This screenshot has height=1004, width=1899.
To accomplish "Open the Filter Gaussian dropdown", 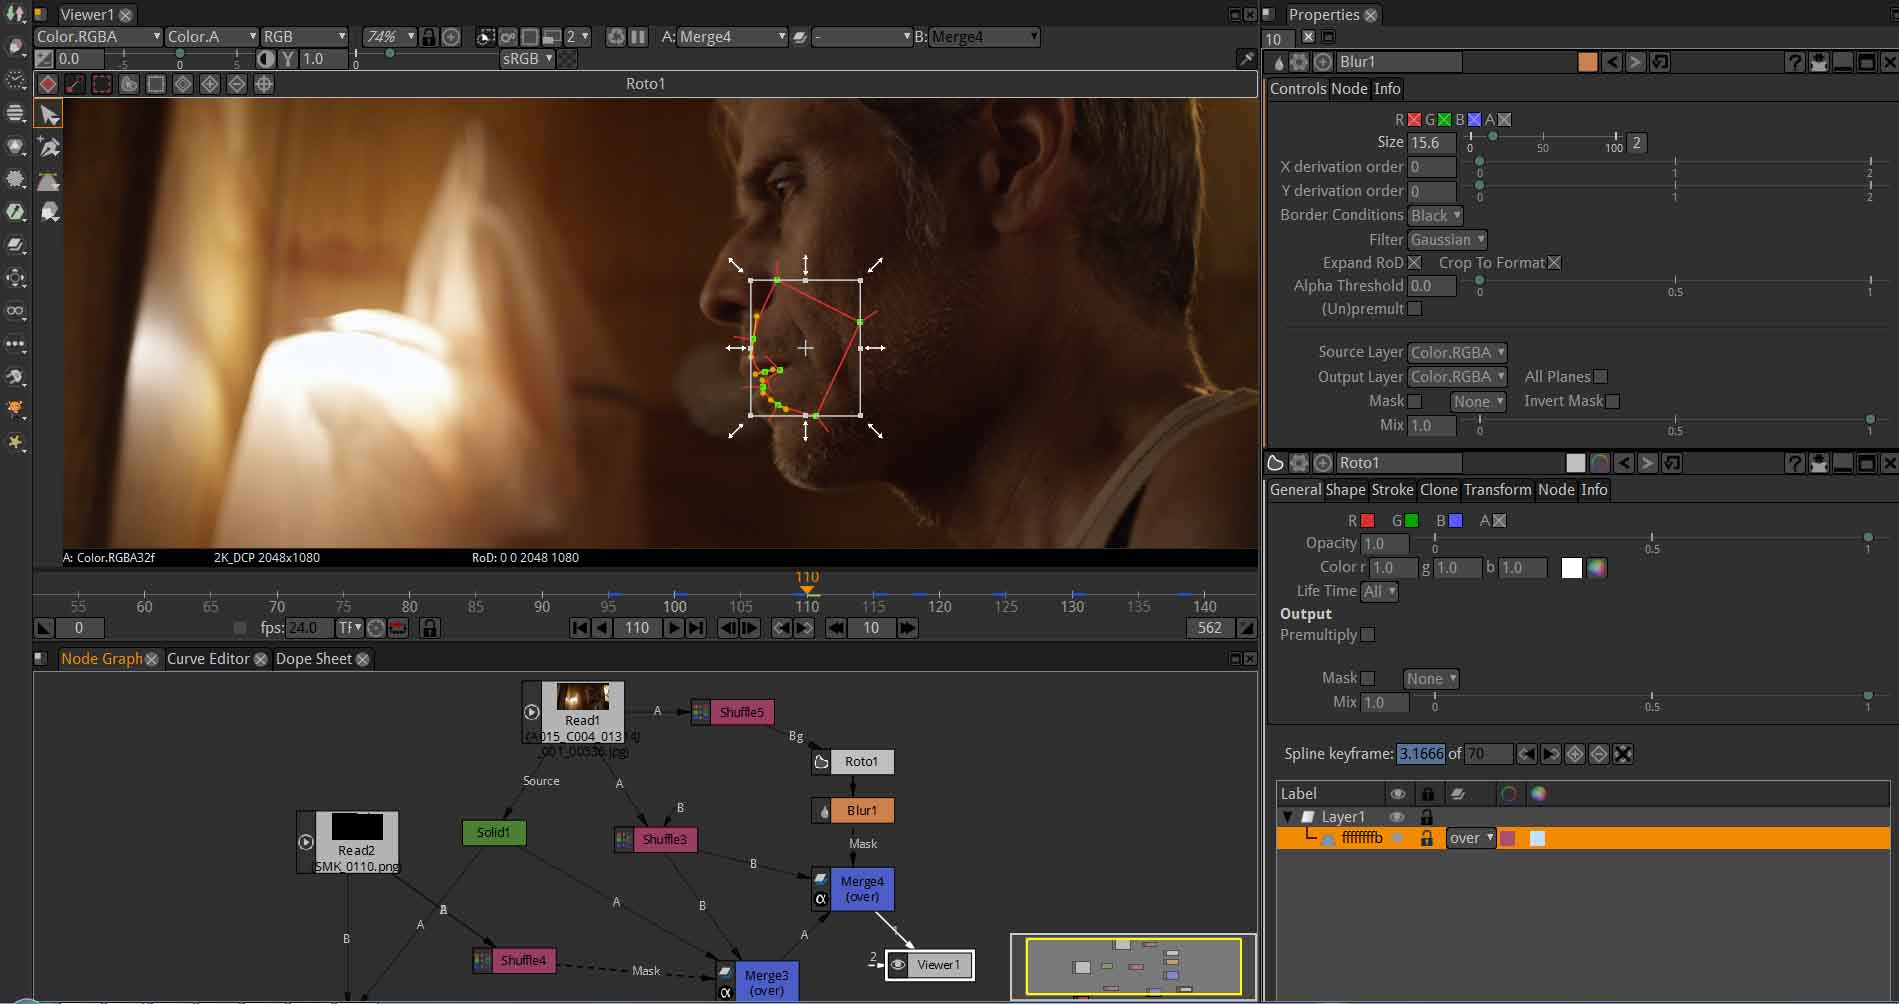I will tap(1447, 240).
